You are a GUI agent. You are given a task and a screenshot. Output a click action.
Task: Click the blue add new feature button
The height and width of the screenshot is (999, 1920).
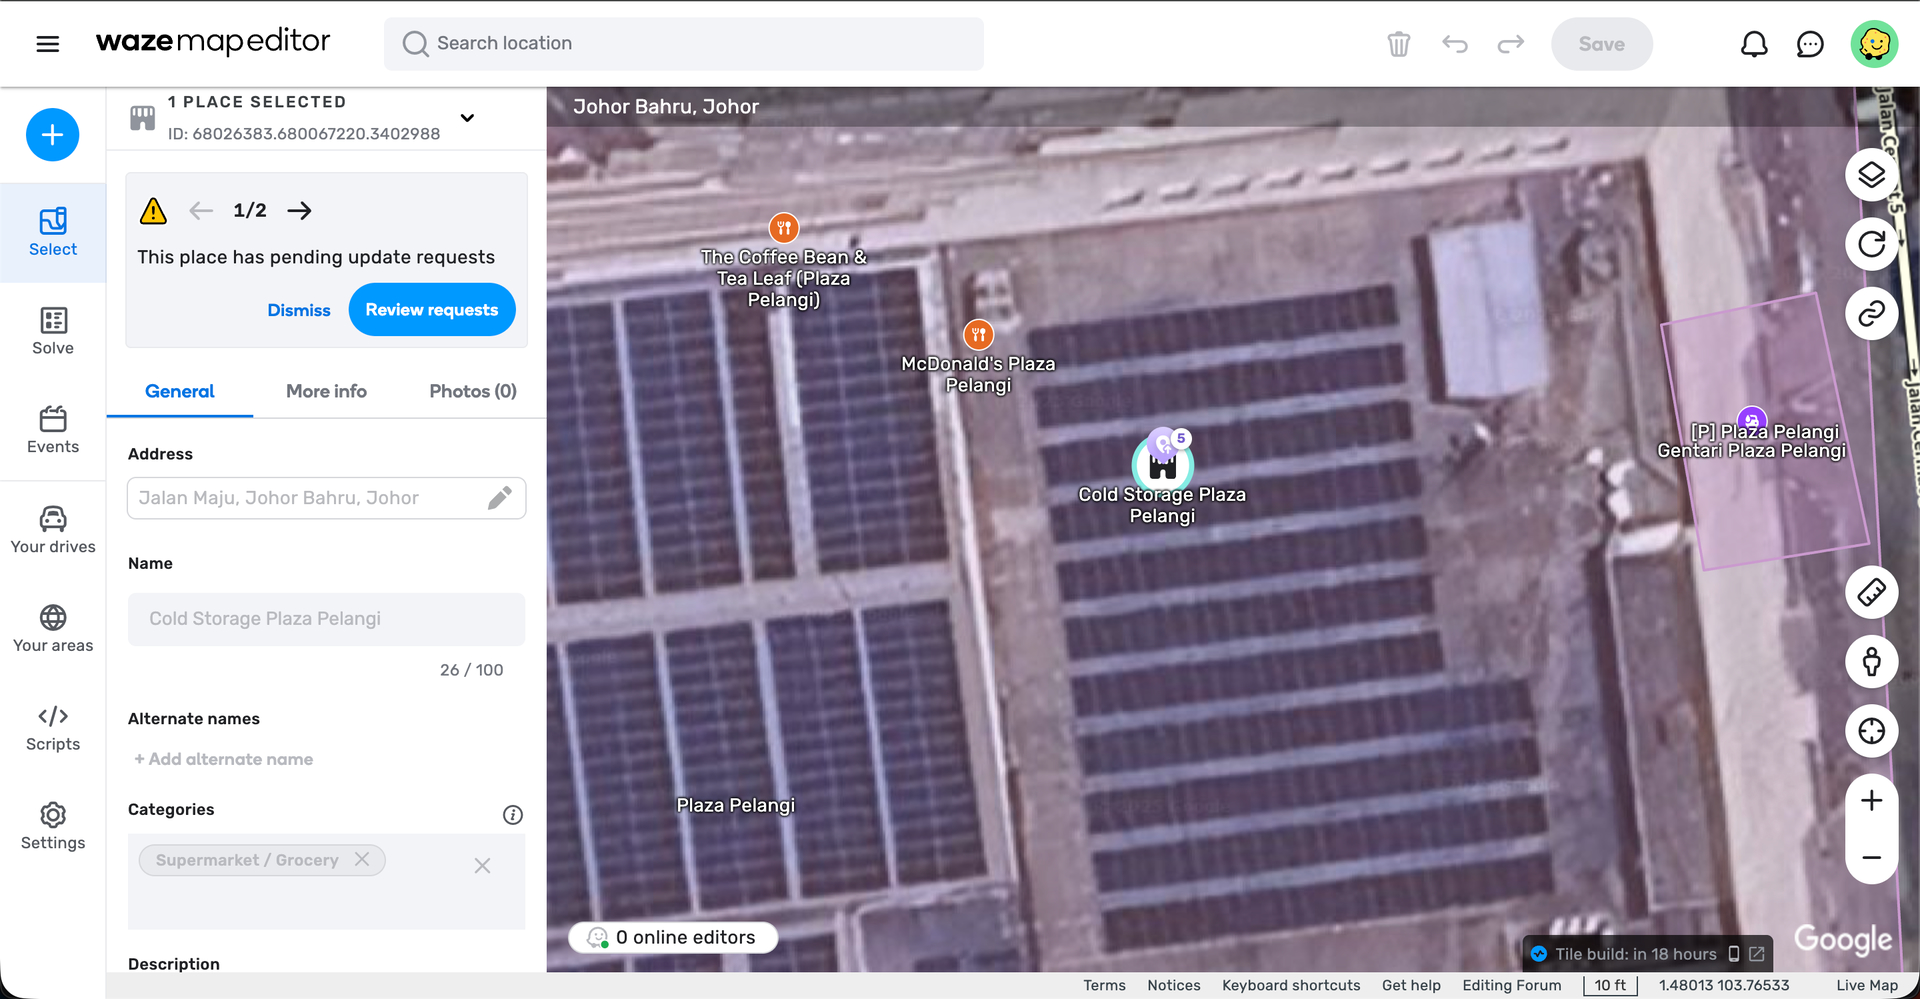click(x=52, y=135)
